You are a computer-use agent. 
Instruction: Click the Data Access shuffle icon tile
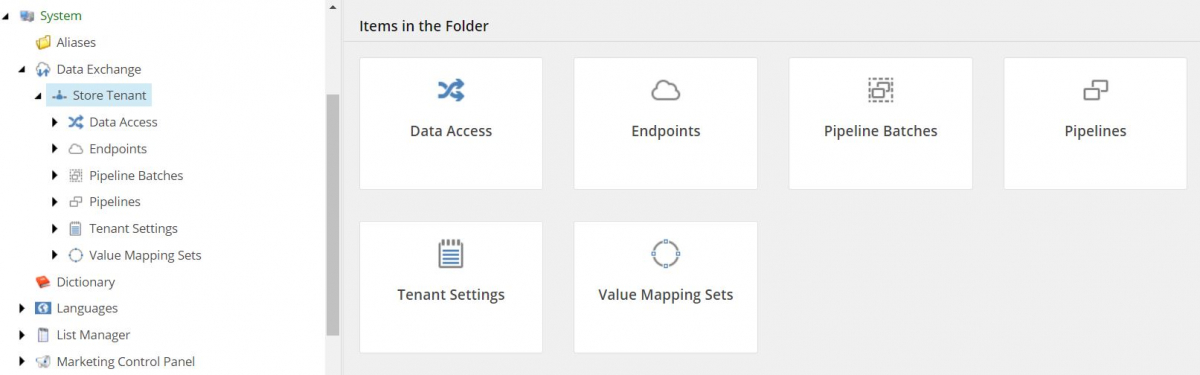tap(451, 91)
